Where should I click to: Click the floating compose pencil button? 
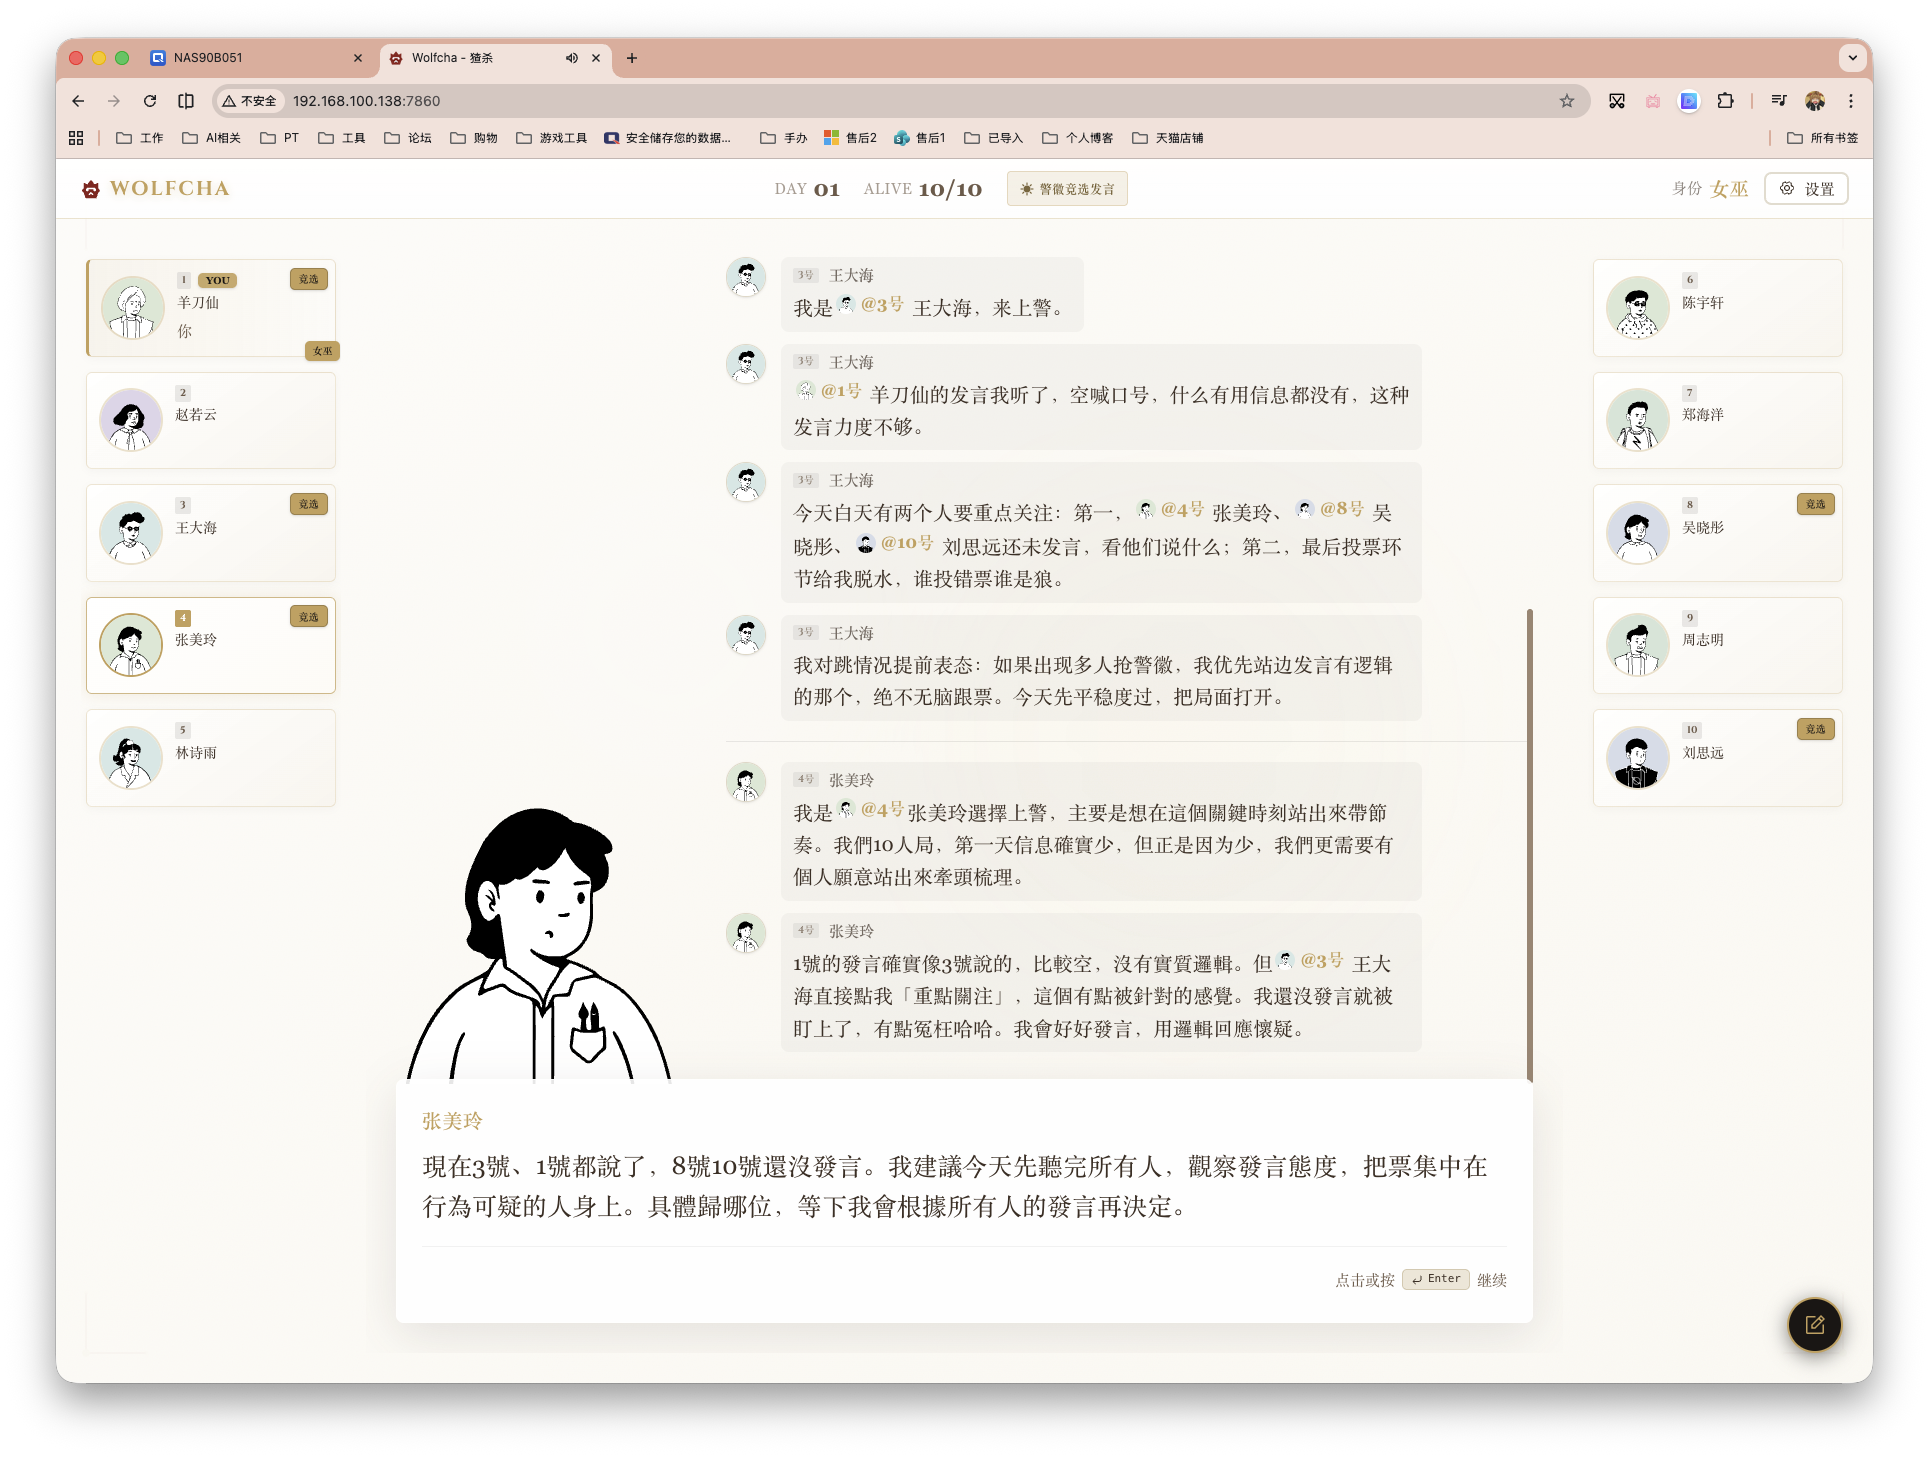tap(1813, 1325)
